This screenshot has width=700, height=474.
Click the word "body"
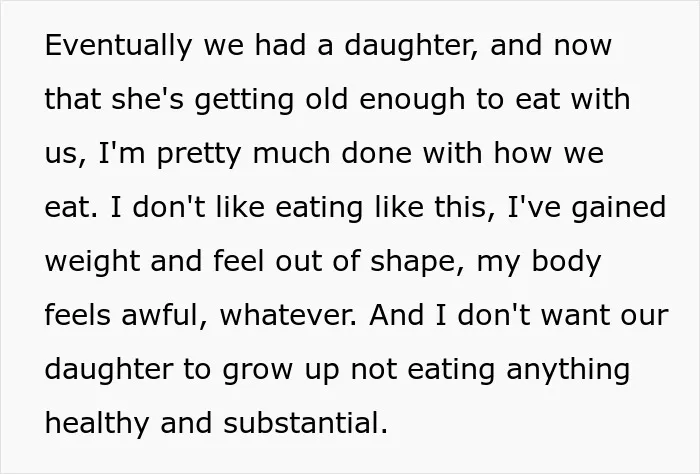point(566,262)
